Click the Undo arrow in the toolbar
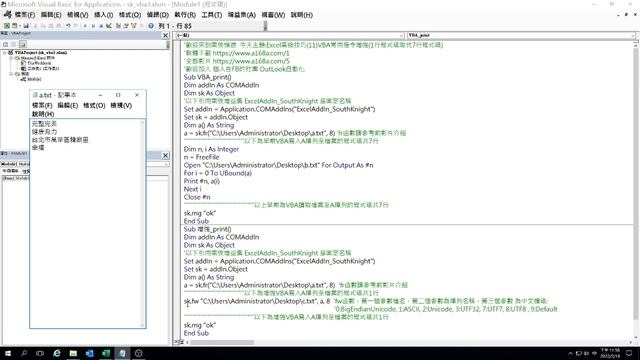The height and width of the screenshot is (360, 640). (x=69, y=26)
